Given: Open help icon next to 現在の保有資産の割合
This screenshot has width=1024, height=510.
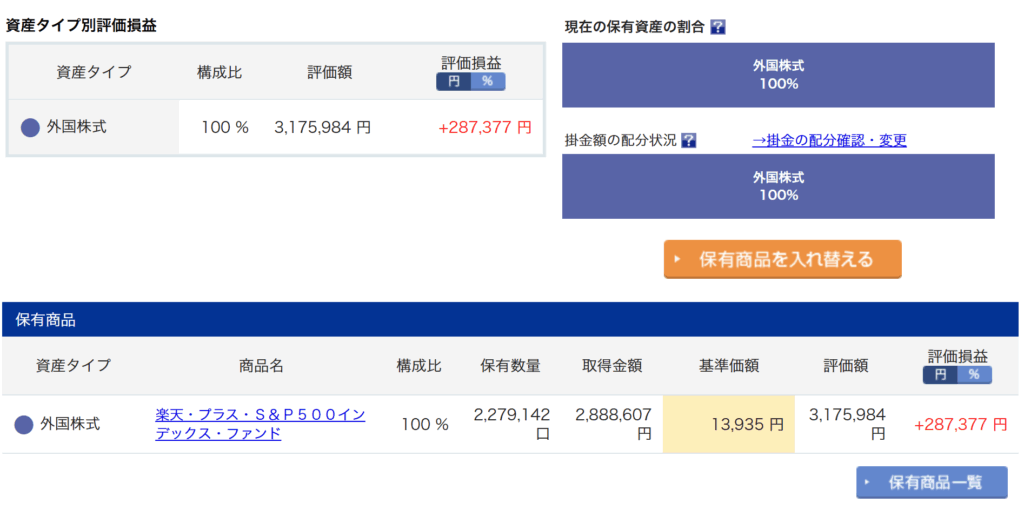Looking at the screenshot, I should point(718,27).
